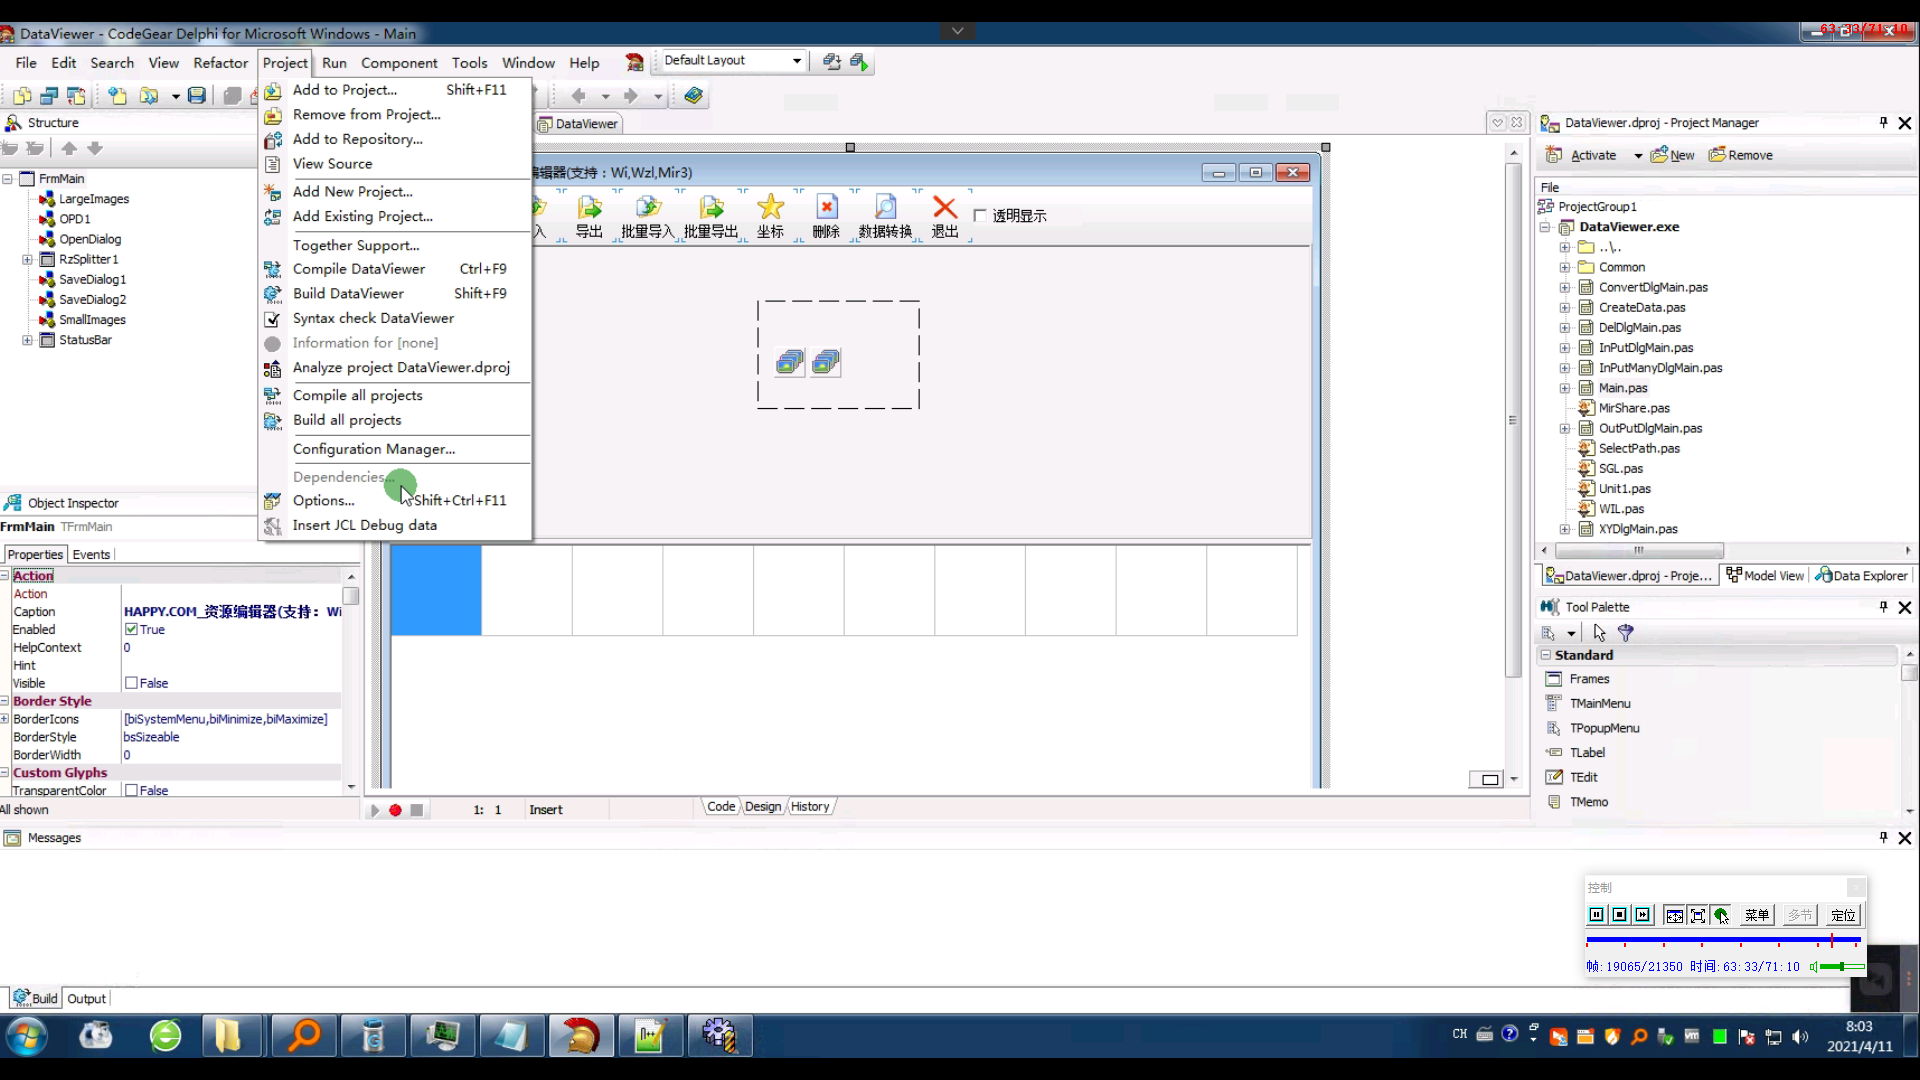The height and width of the screenshot is (1080, 1920).
Task: Click the Compile DataViewer icon in Project menu
Action: point(272,269)
